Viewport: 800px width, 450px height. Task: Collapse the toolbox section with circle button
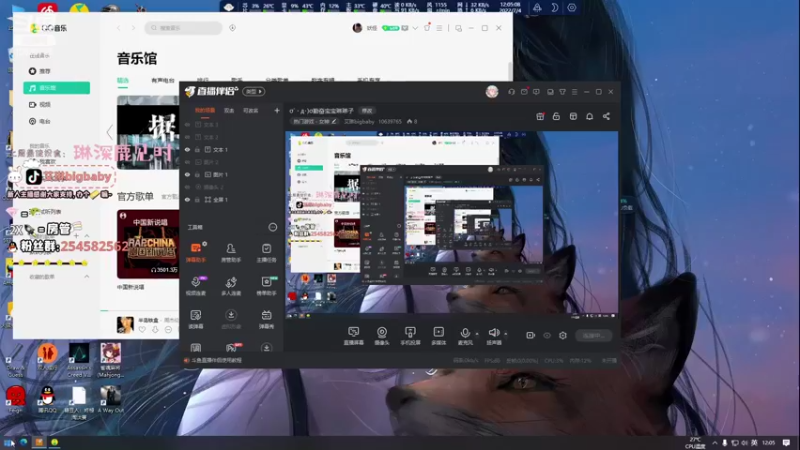coord(272,227)
